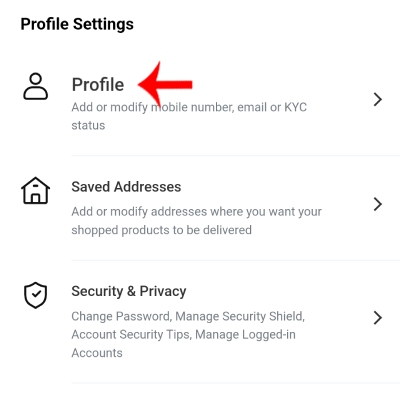400x393 pixels.
Task: Click the 'Add or modify addresses' description line
Action: click(x=197, y=212)
